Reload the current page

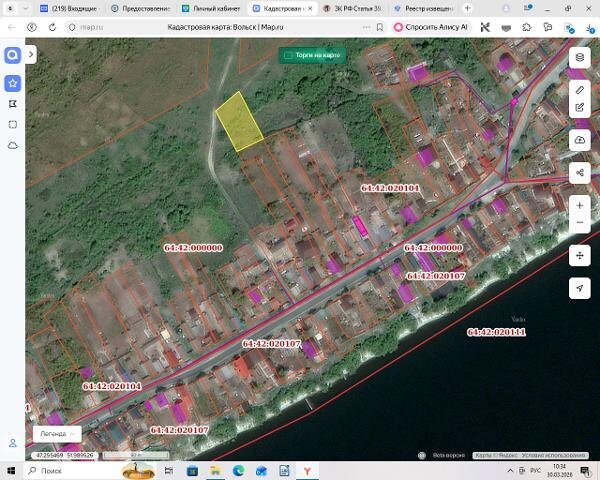click(52, 27)
